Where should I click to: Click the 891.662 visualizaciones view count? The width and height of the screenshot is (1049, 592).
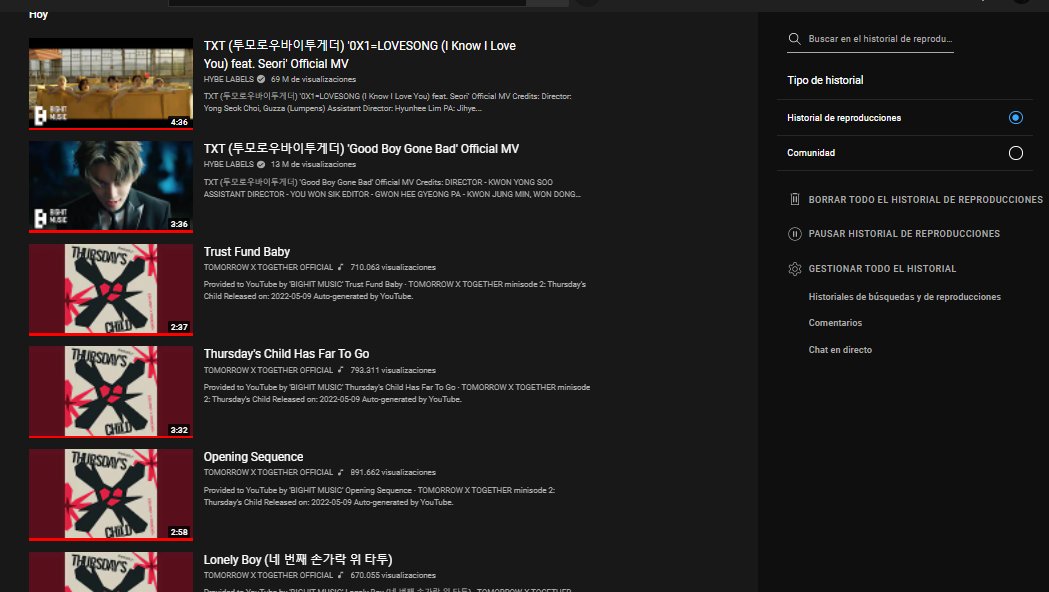click(x=393, y=472)
